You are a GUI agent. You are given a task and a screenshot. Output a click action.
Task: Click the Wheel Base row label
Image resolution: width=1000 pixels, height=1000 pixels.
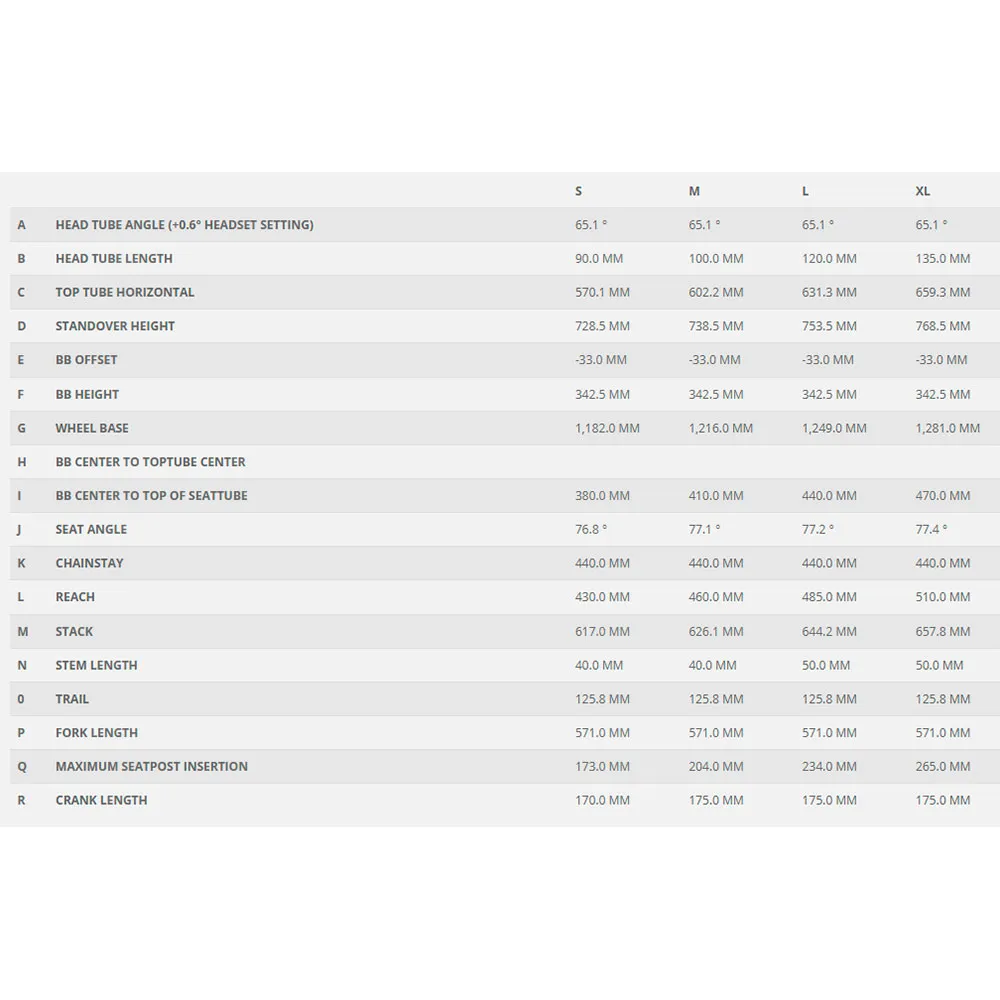pyautogui.click(x=92, y=428)
